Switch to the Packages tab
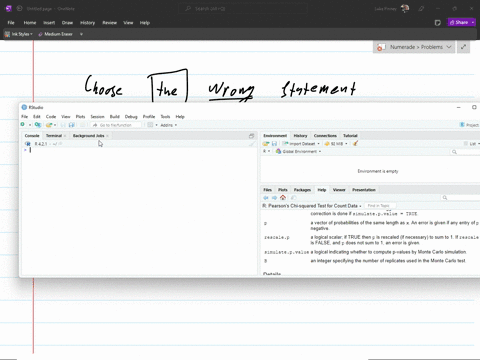The image size is (480, 360). [x=302, y=190]
